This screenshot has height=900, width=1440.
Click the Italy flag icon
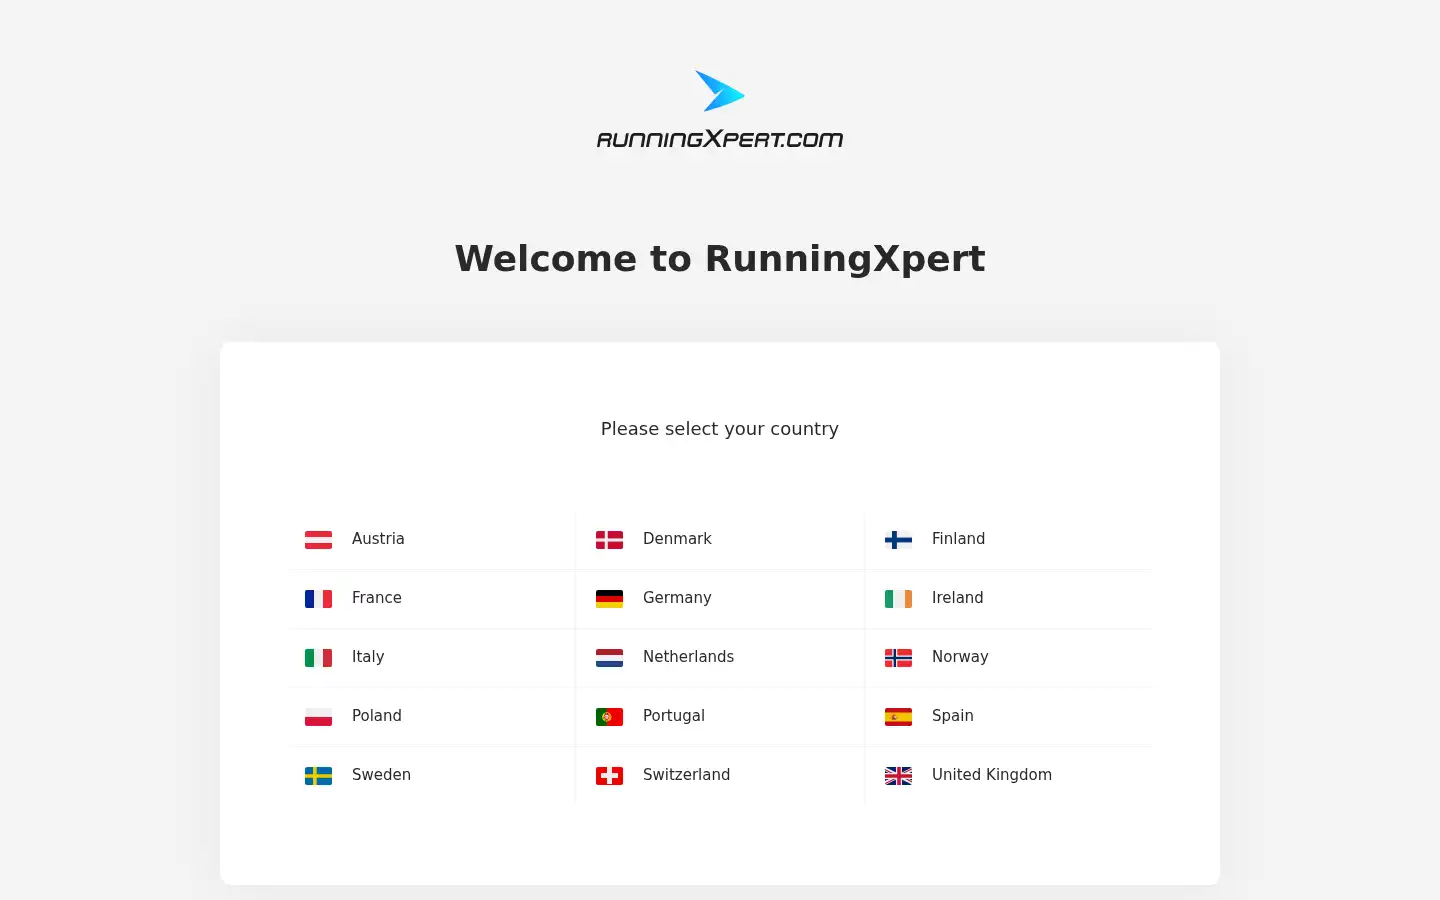pyautogui.click(x=318, y=658)
